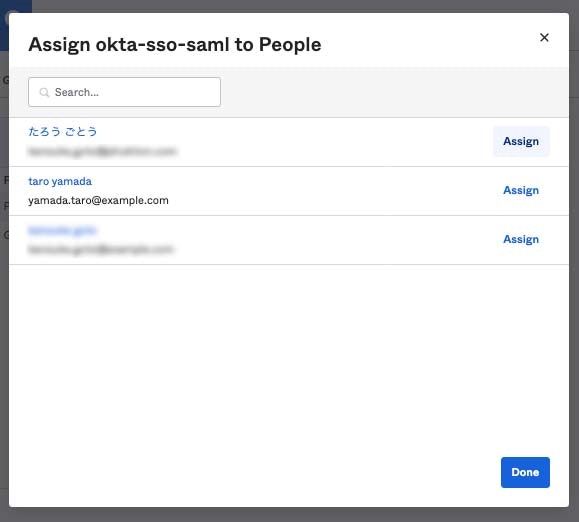Close the Assign to People dialog
Image resolution: width=579 pixels, height=522 pixels.
(544, 37)
